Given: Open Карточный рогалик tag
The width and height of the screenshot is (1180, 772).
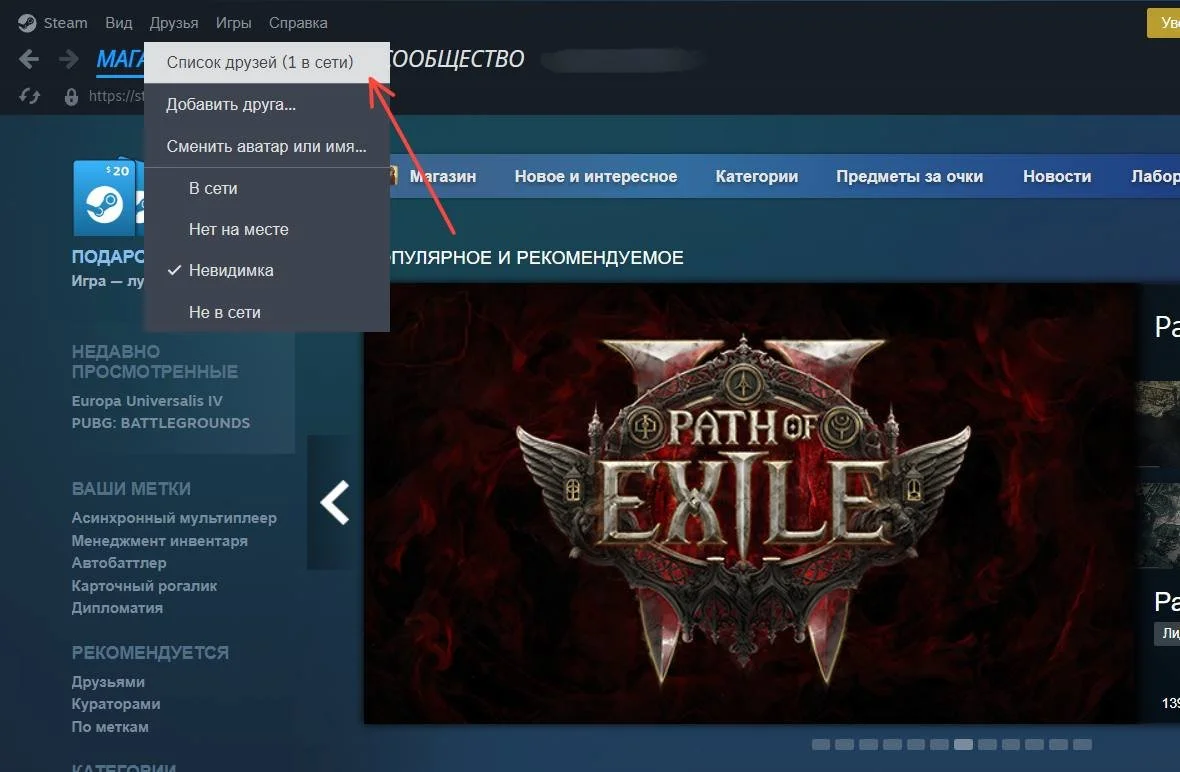Looking at the screenshot, I should coord(144,585).
